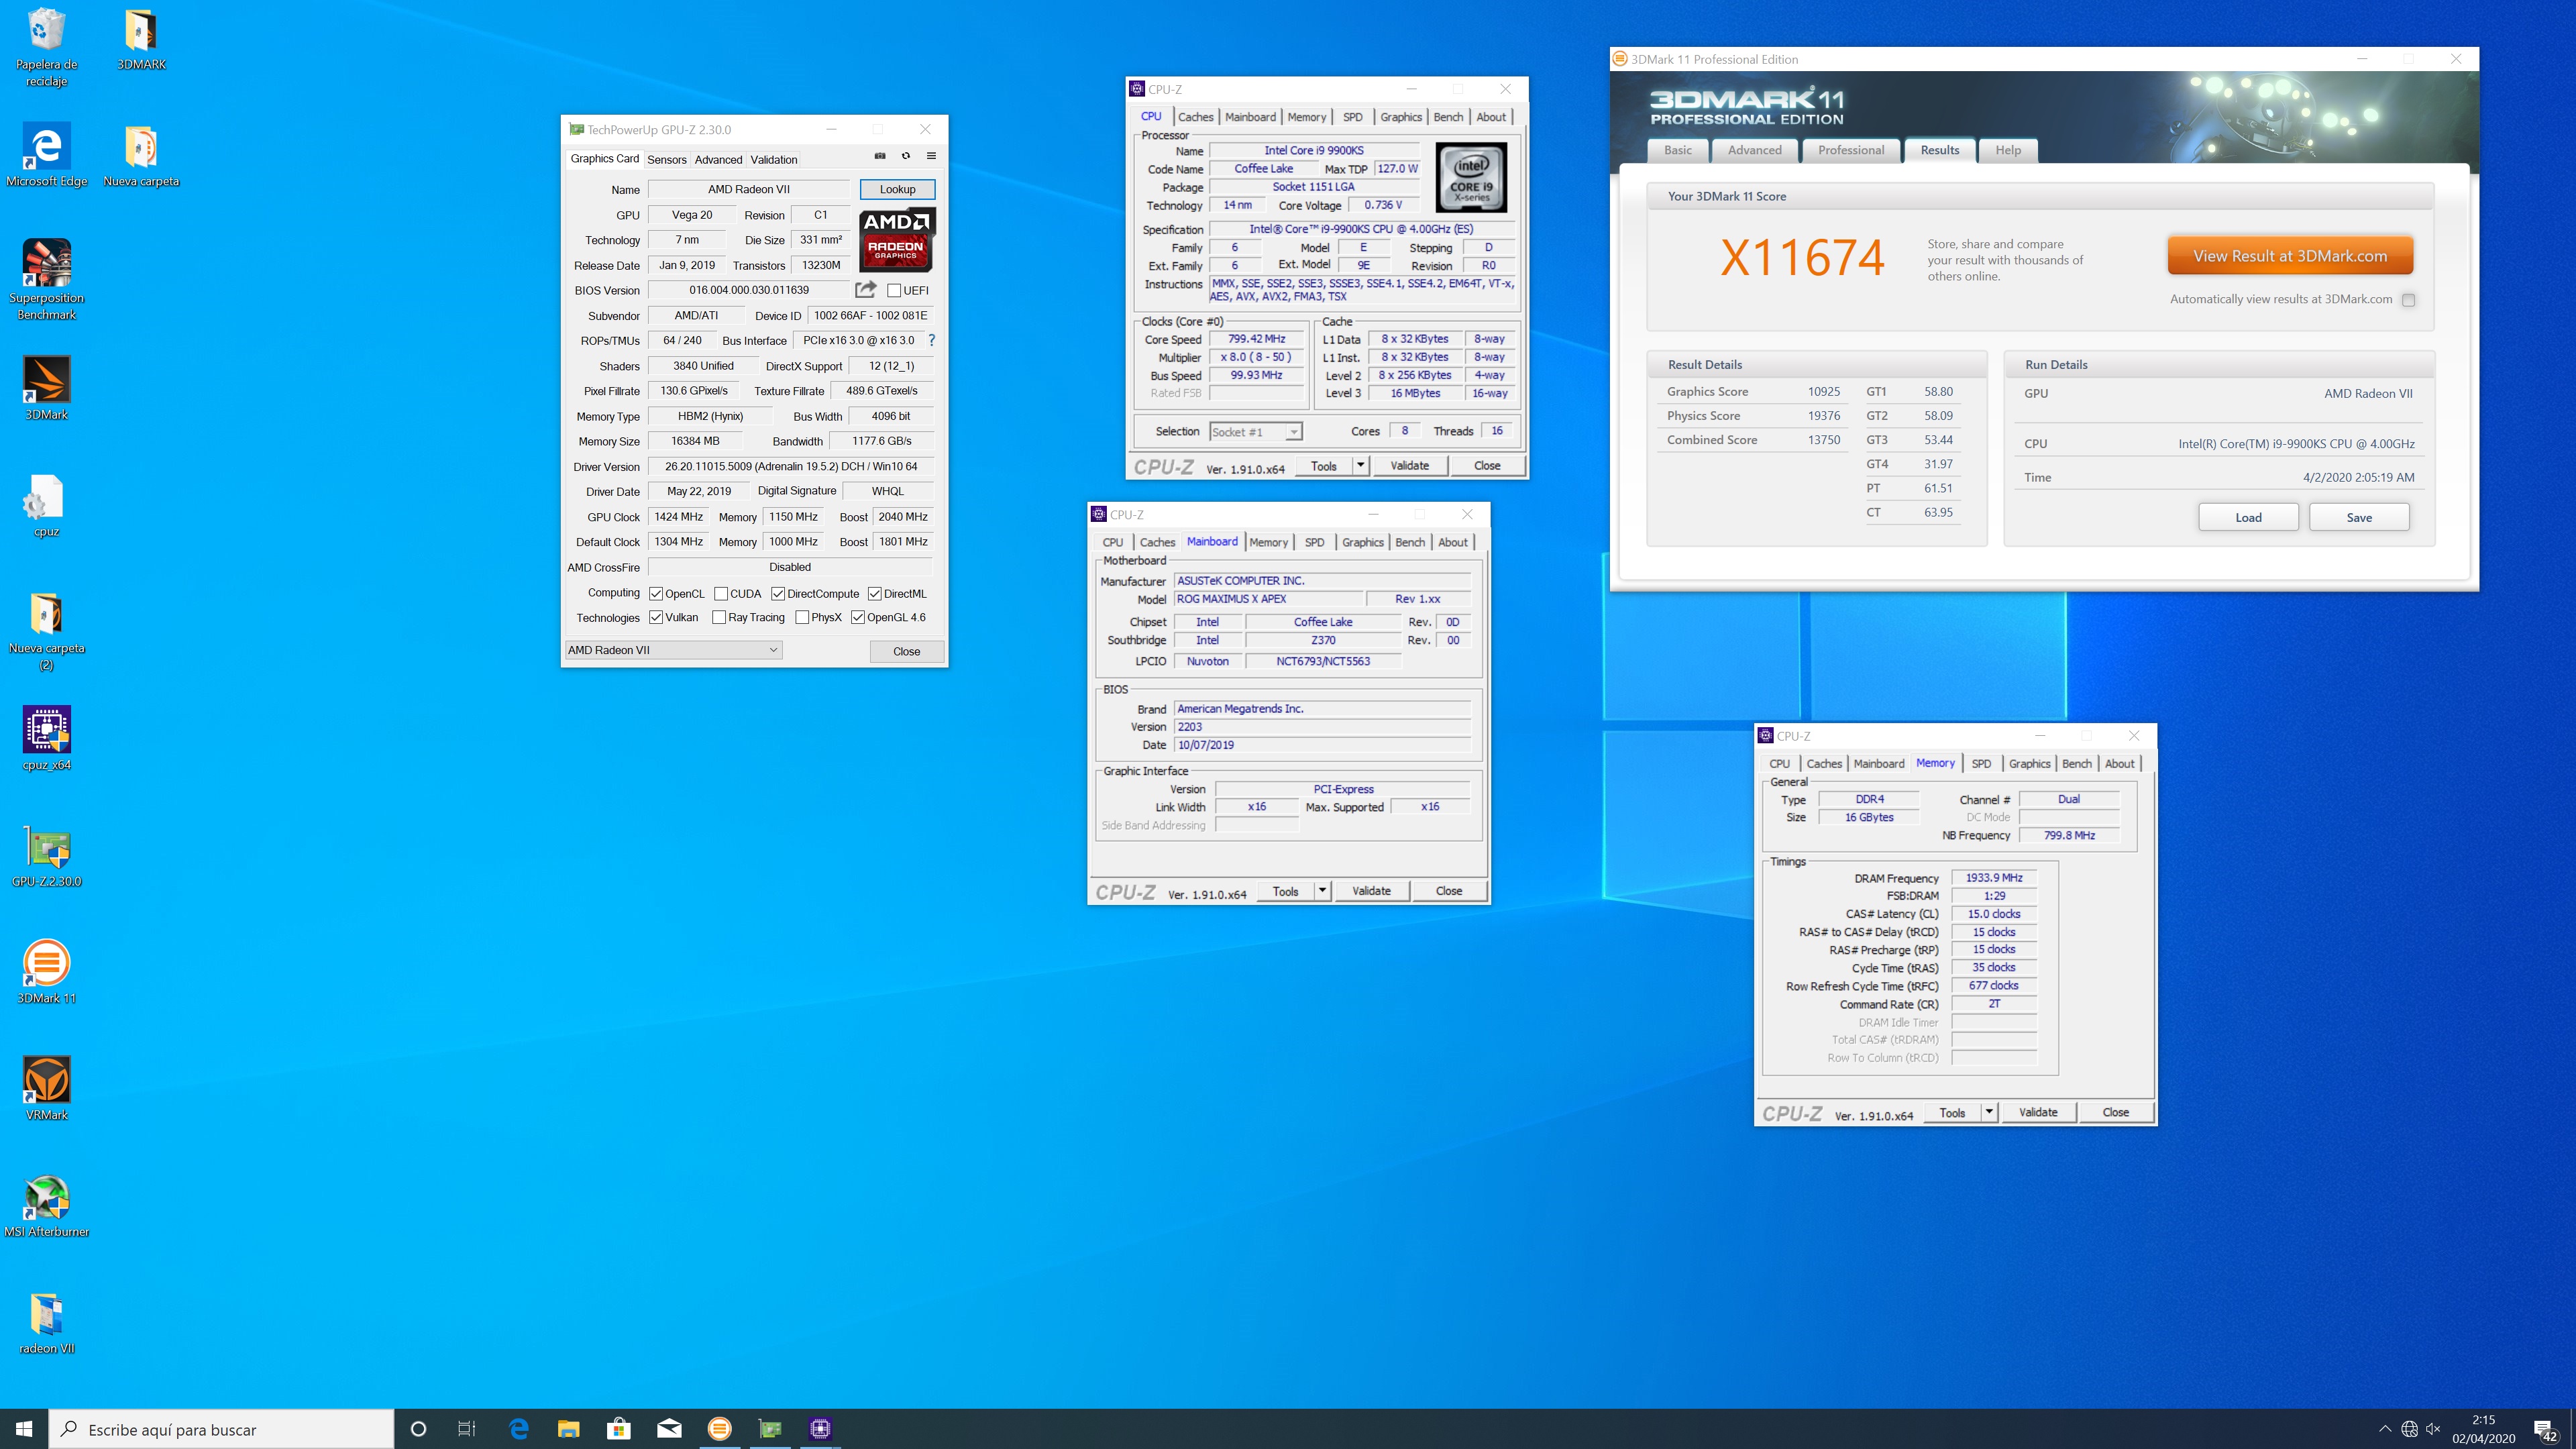Toggle OpenCL checkbox in GPU-Z
The height and width of the screenshot is (1449, 2576).
(x=656, y=594)
